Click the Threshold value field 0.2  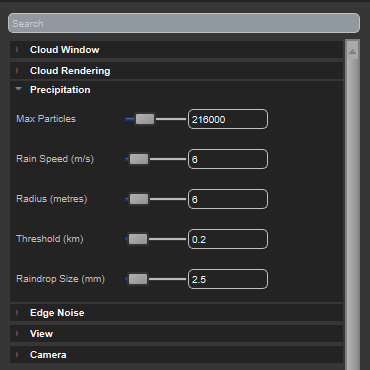pyautogui.click(x=228, y=239)
